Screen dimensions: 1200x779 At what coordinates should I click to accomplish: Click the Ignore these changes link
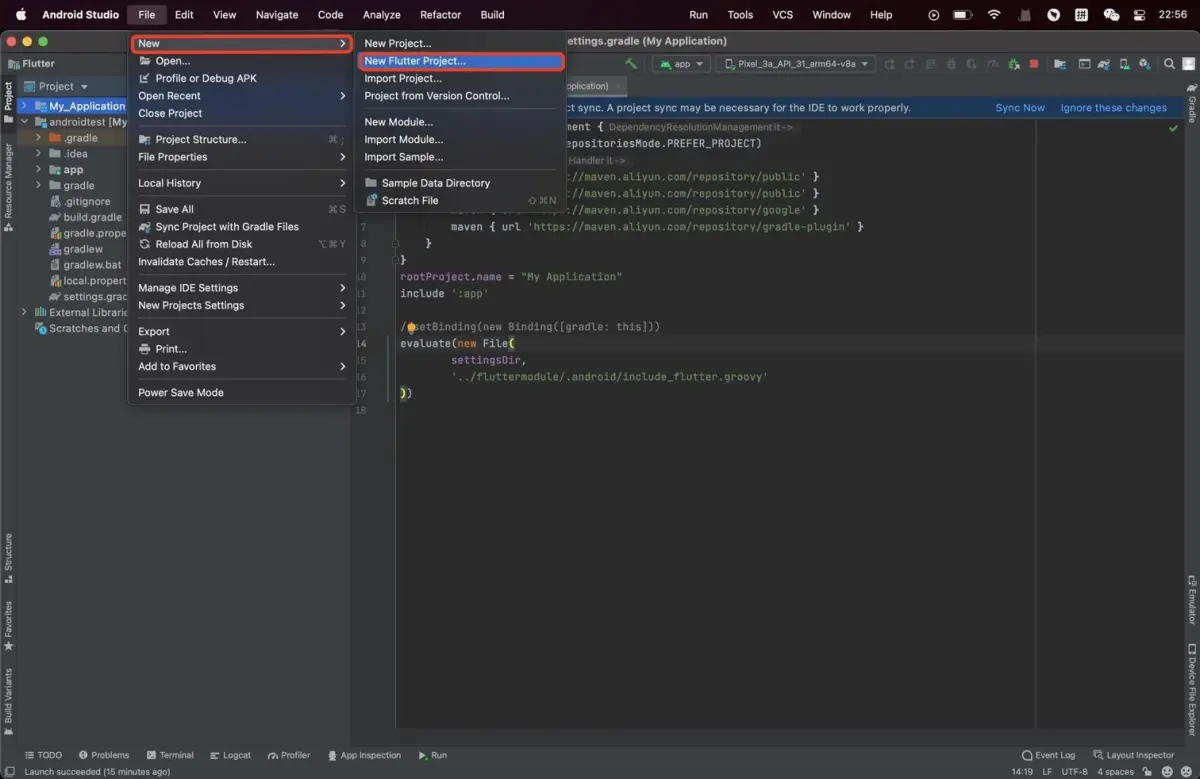1113,107
